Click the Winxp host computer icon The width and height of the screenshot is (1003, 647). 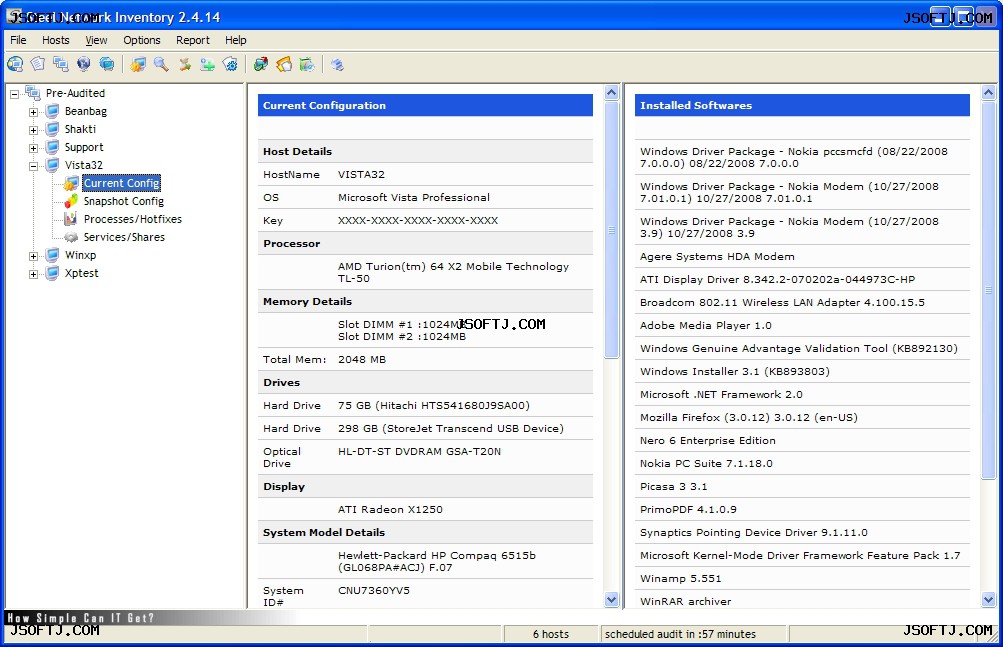point(52,255)
